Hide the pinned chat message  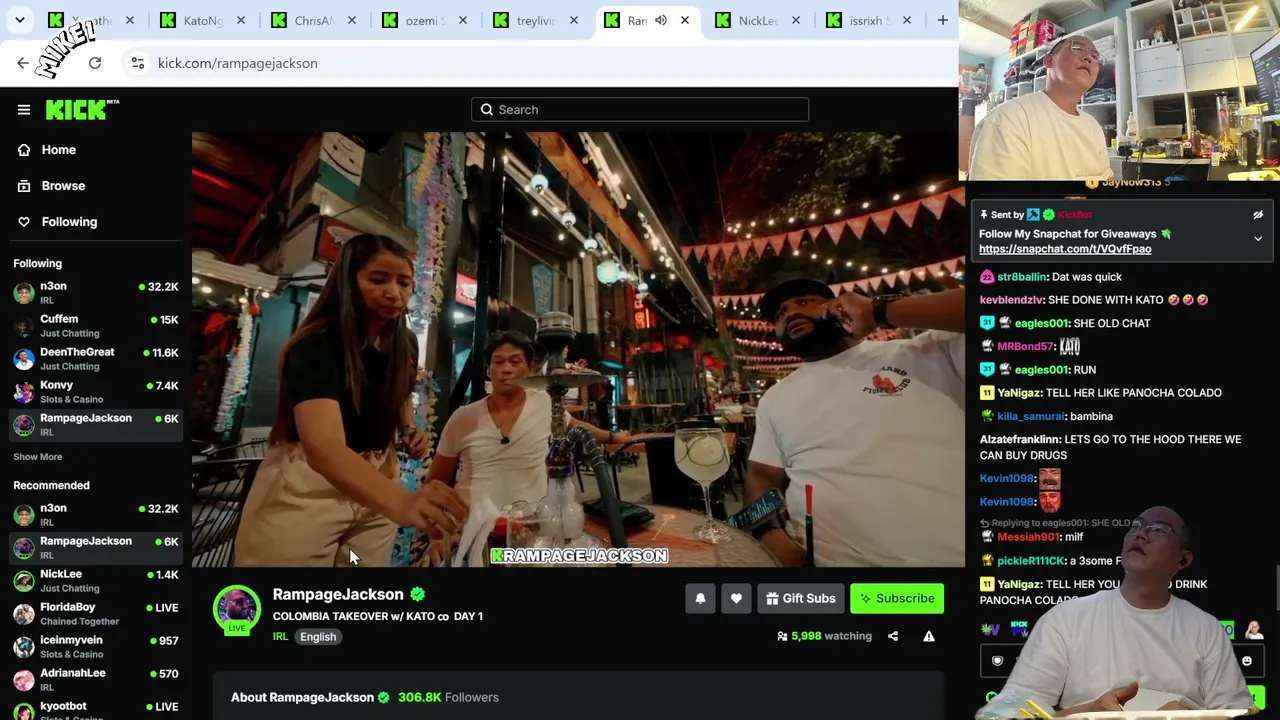coord(1258,215)
